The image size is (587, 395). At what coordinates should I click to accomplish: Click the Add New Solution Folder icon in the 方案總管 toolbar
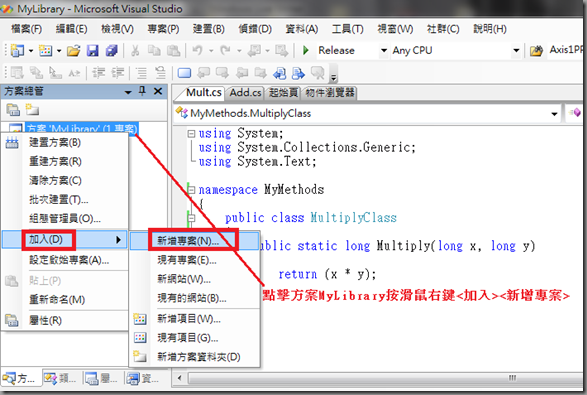pyautogui.click(x=32, y=110)
